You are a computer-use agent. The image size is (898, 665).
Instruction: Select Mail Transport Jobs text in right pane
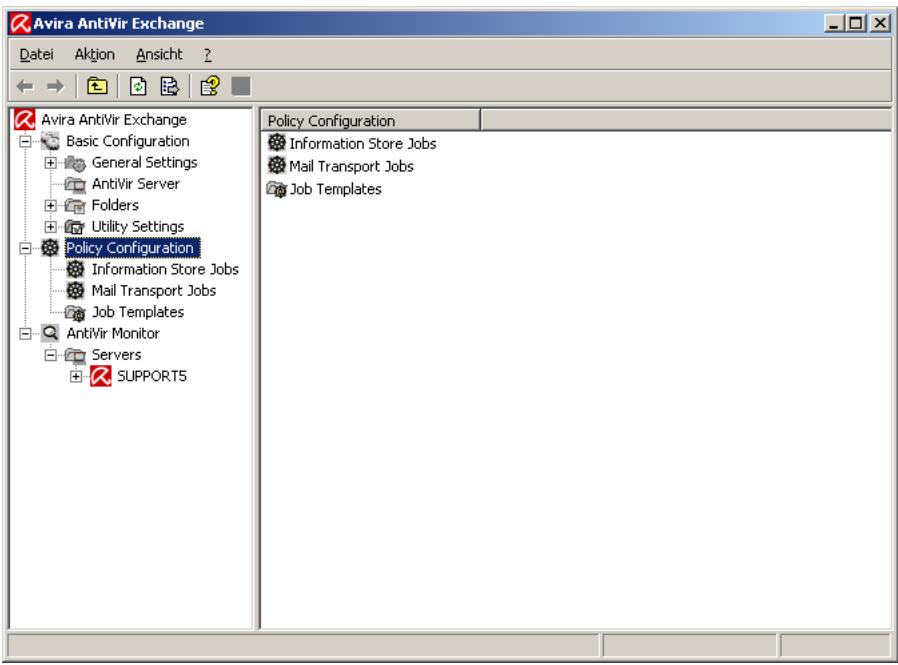click(351, 167)
